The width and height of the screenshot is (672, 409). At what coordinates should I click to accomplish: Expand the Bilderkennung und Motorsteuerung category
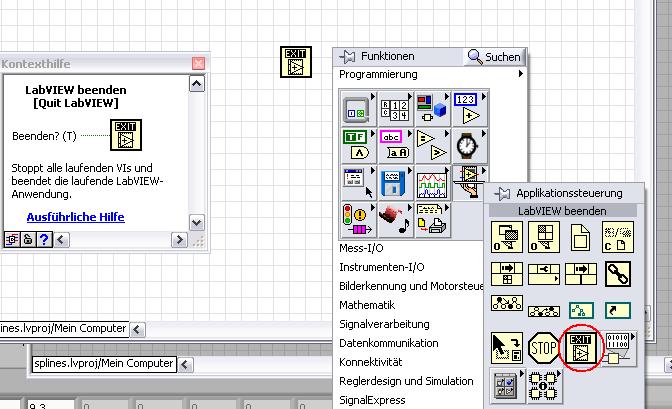pyautogui.click(x=411, y=286)
